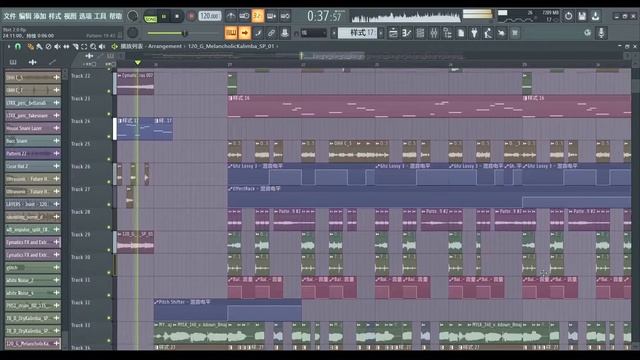The width and height of the screenshot is (640, 360).
Task: Toggle overdub/blend recording icon
Action: click(x=271, y=16)
